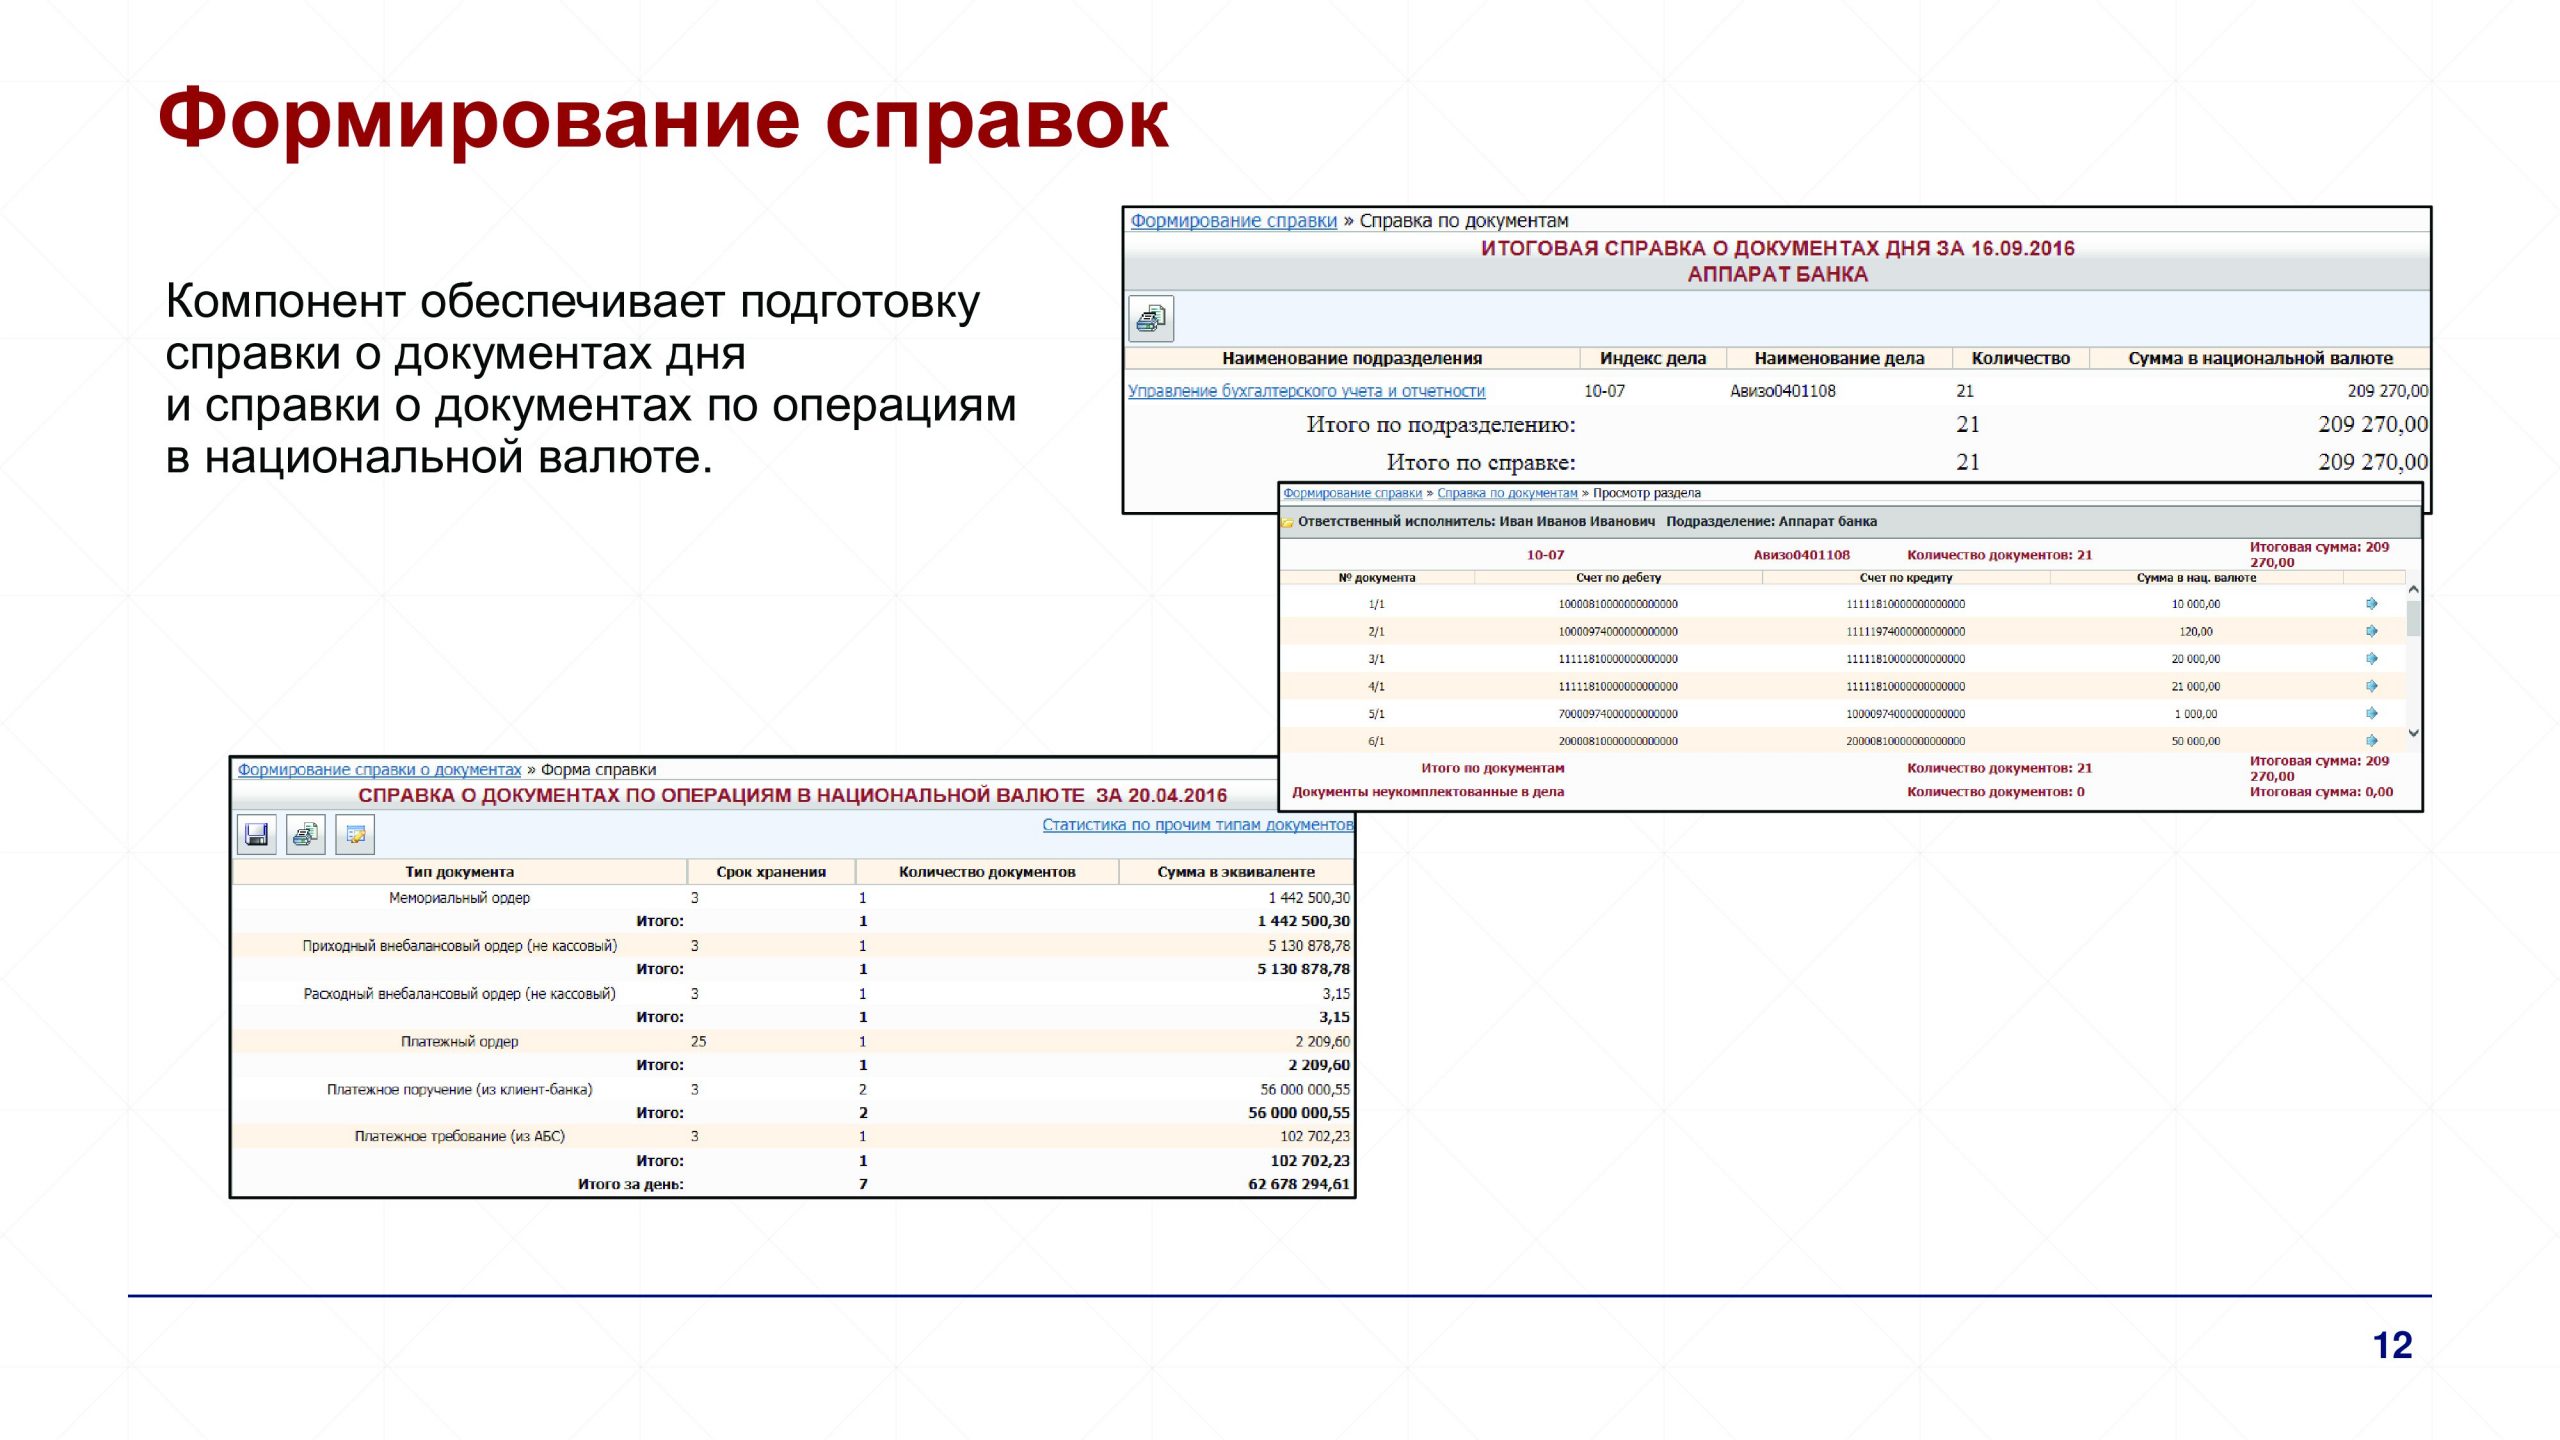
Task: Click the folder icon next to 'Ответственный исполнитель'
Action: [x=1288, y=522]
